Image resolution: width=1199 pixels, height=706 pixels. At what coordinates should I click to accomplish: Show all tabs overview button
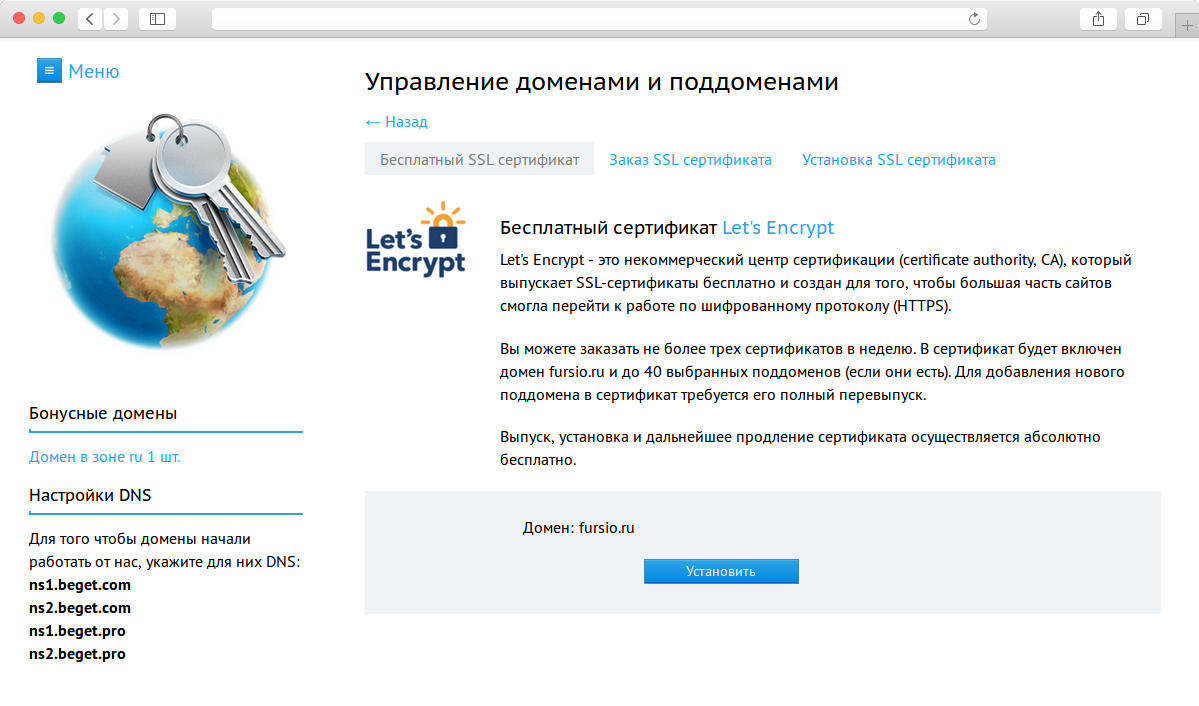[x=1143, y=19]
